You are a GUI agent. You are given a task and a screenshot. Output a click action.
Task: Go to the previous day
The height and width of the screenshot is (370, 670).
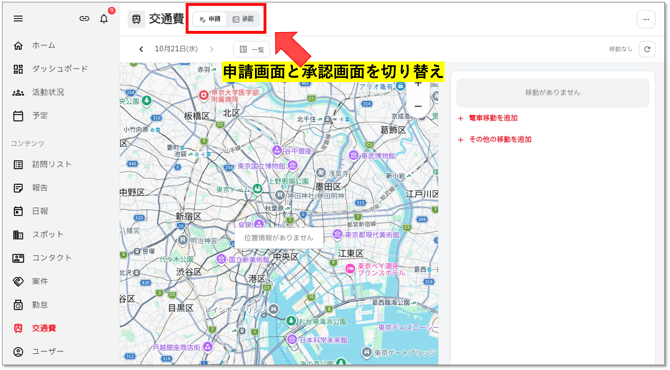coord(141,49)
